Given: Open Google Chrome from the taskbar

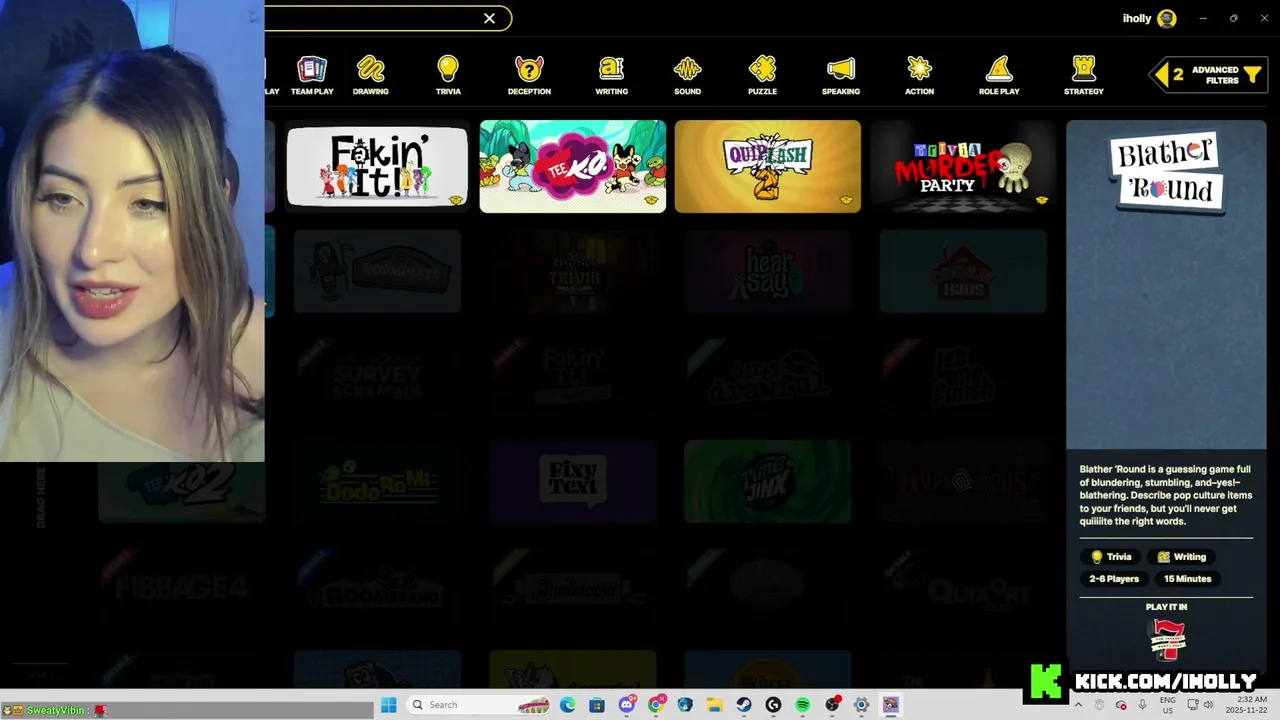Looking at the screenshot, I should pyautogui.click(x=656, y=705).
